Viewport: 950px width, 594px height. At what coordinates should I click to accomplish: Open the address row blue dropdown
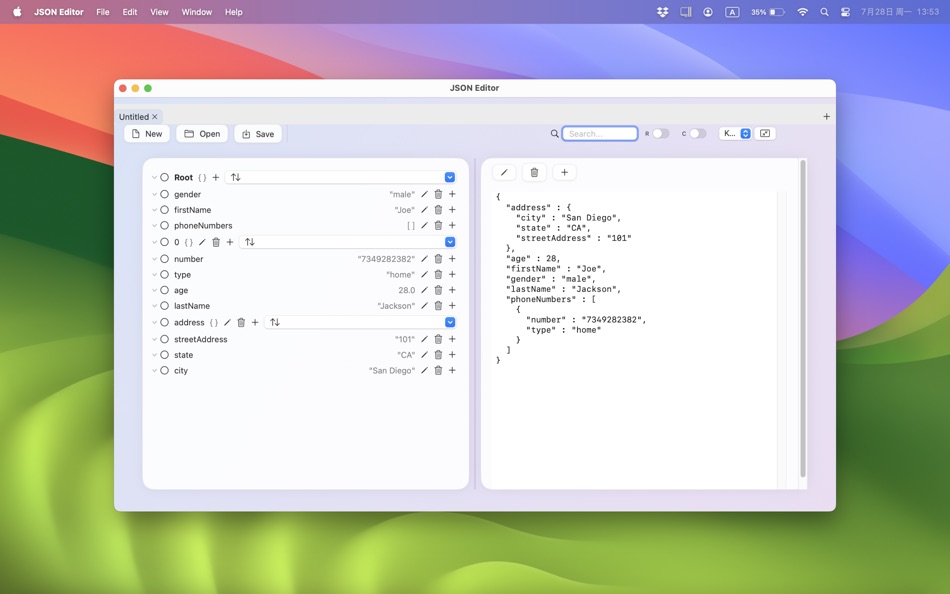[450, 322]
